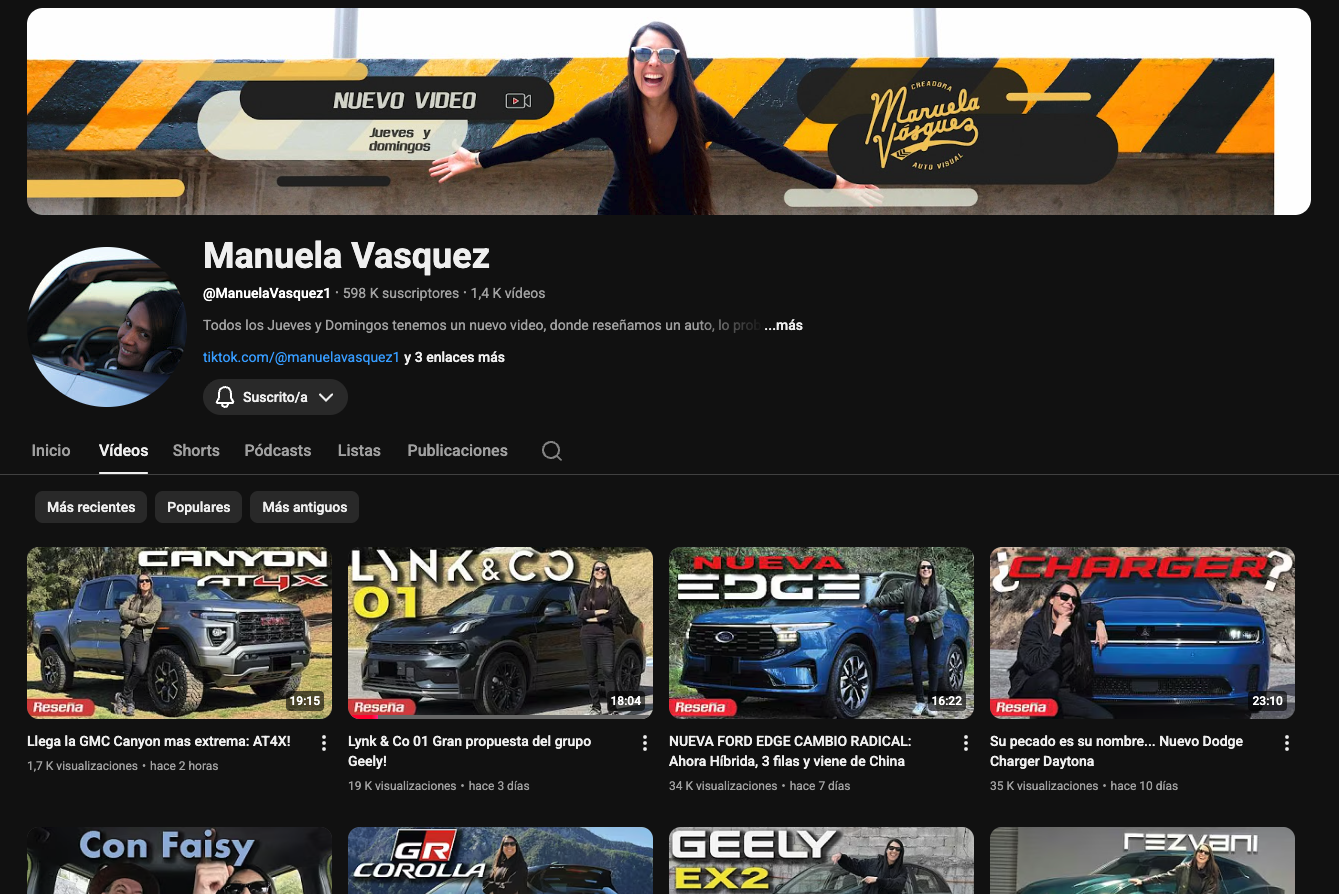The image size is (1339, 894).
Task: Expand channel description with ...más
Action: [x=784, y=325]
